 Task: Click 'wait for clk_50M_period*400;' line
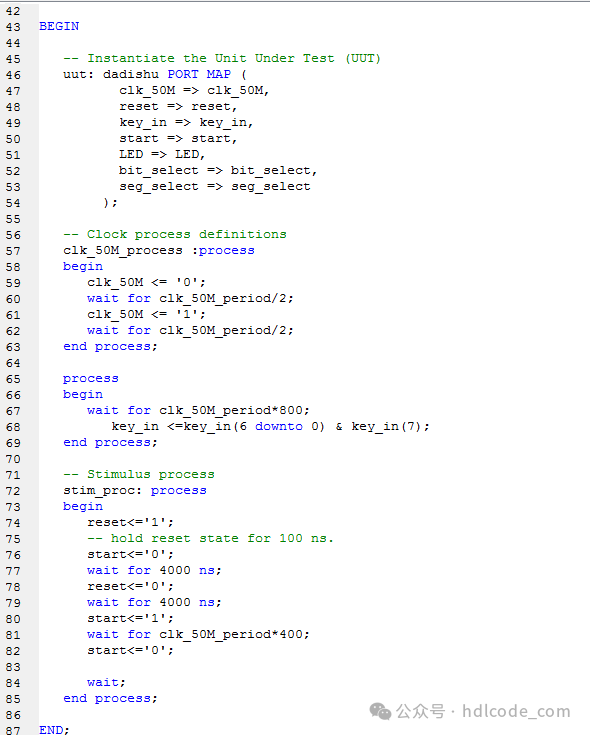[x=198, y=634]
